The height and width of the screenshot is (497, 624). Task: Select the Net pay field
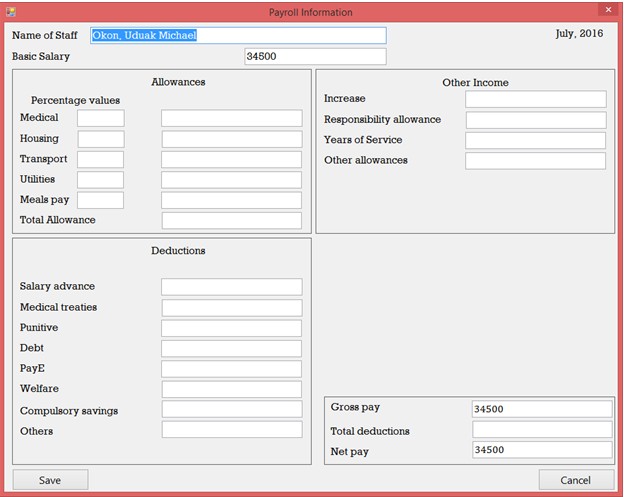click(542, 450)
